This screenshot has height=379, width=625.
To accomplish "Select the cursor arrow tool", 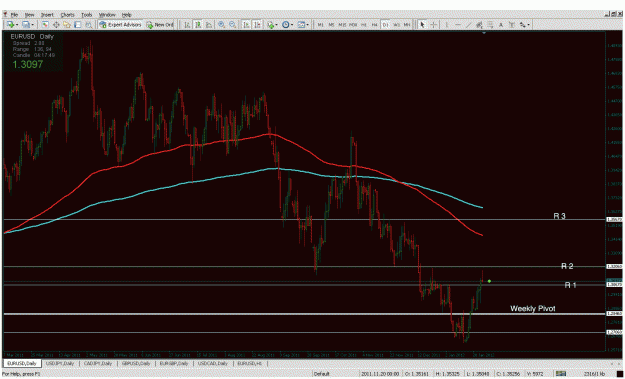I will (x=423, y=25).
